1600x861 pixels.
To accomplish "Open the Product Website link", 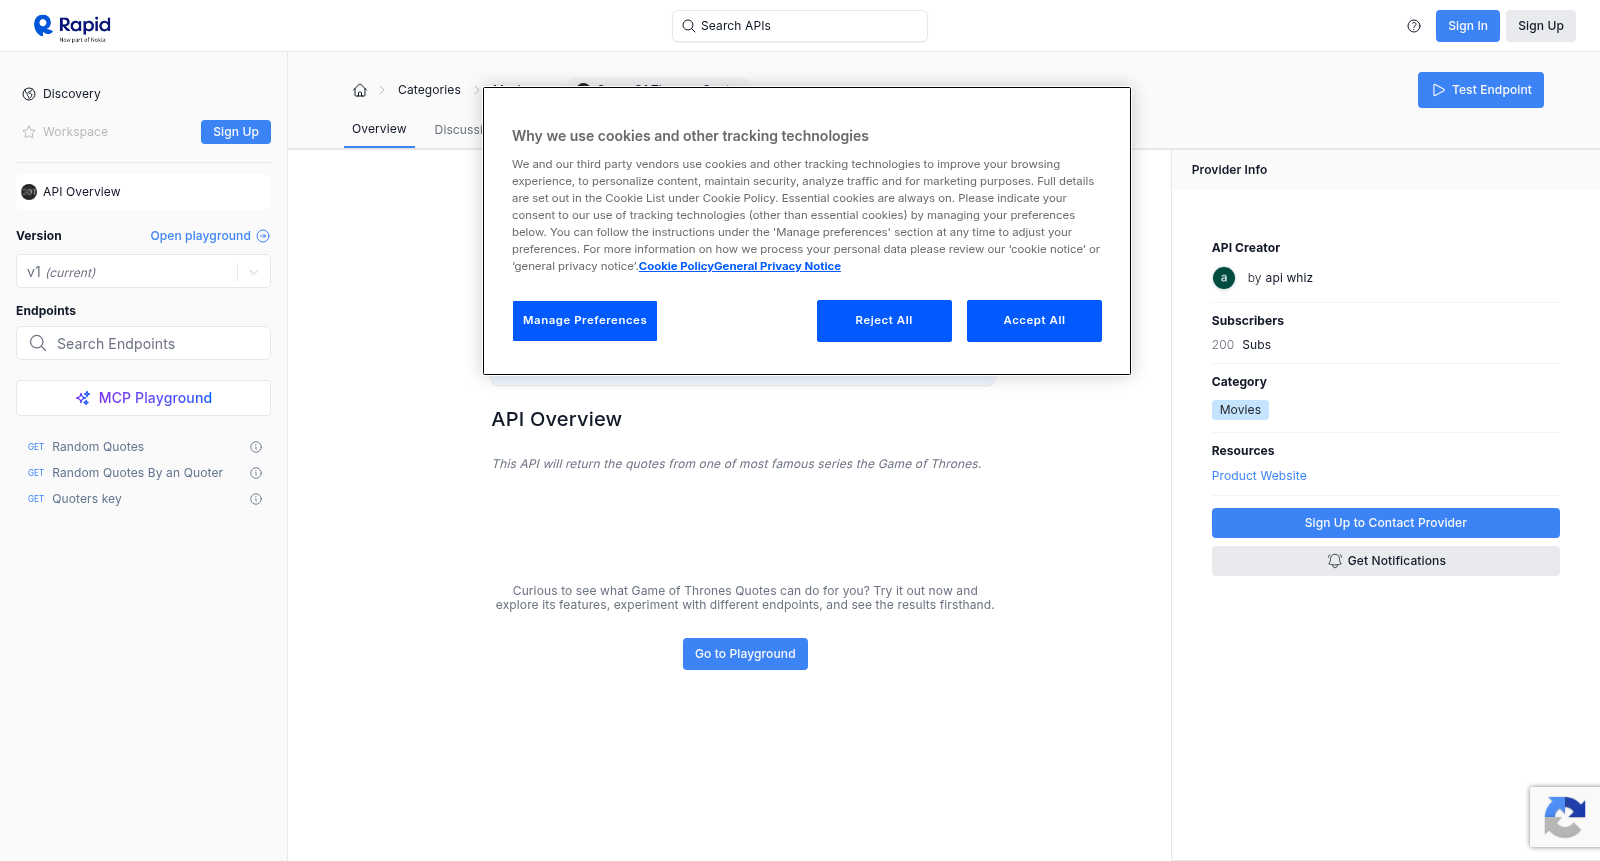I will 1259,476.
